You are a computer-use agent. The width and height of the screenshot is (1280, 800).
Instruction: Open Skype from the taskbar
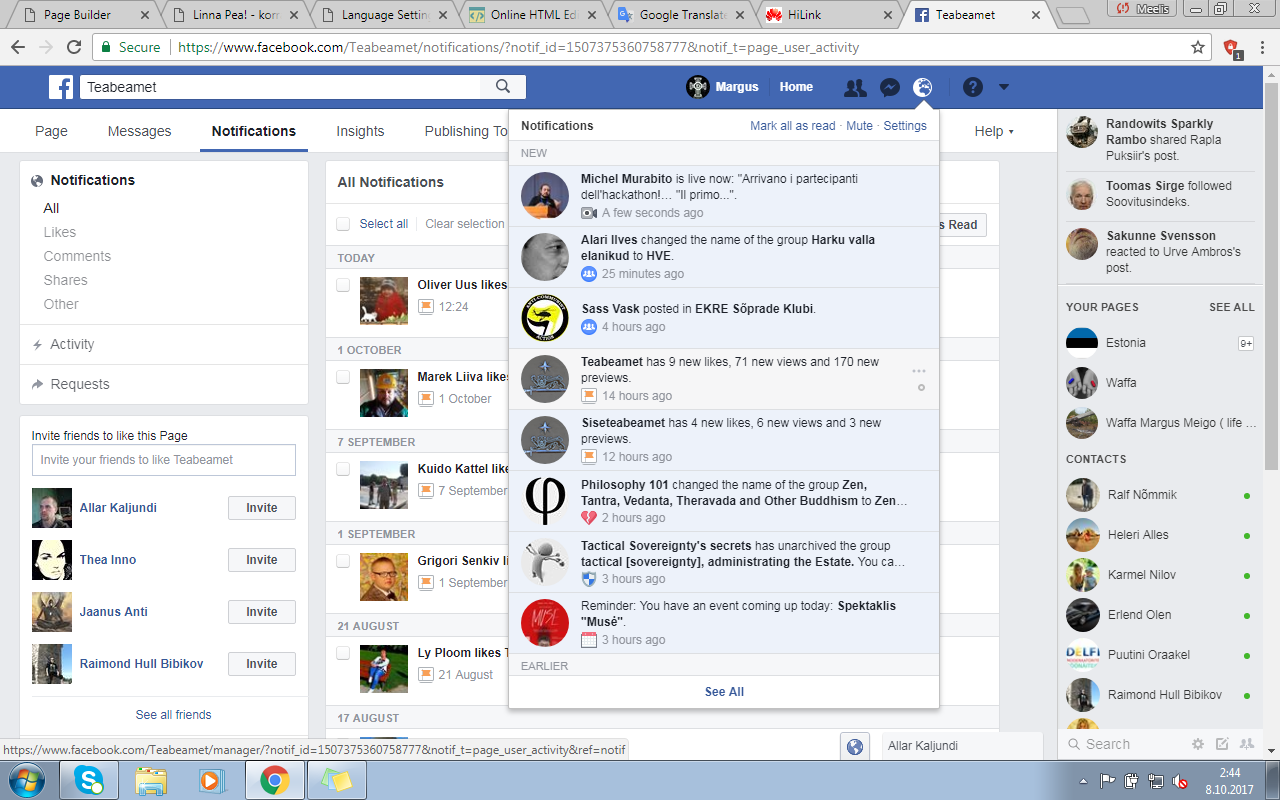[x=89, y=780]
